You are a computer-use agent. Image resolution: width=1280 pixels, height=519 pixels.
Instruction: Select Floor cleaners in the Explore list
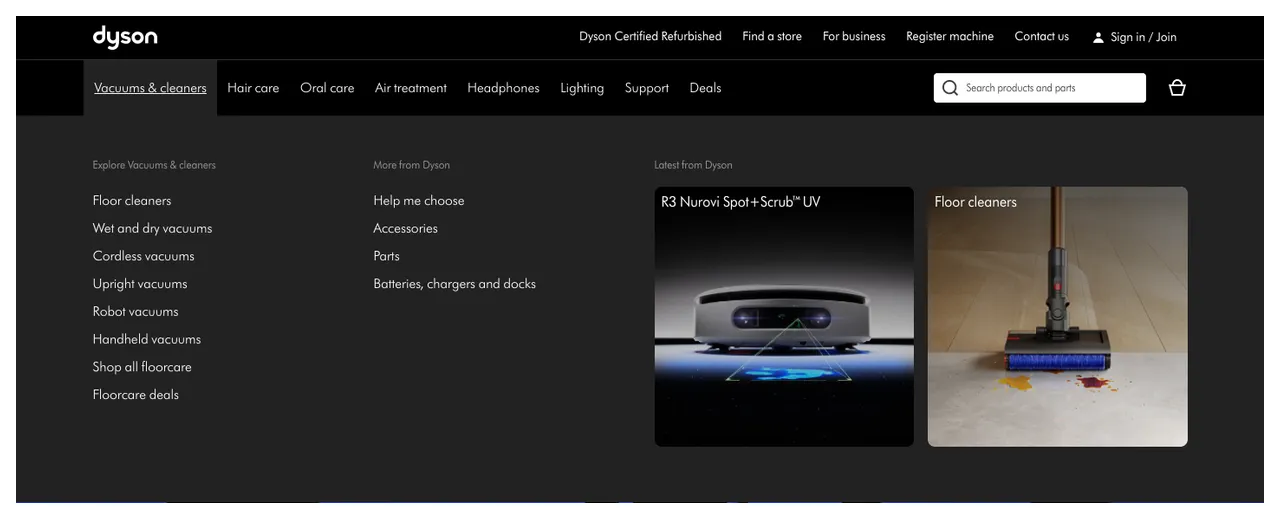pos(132,201)
